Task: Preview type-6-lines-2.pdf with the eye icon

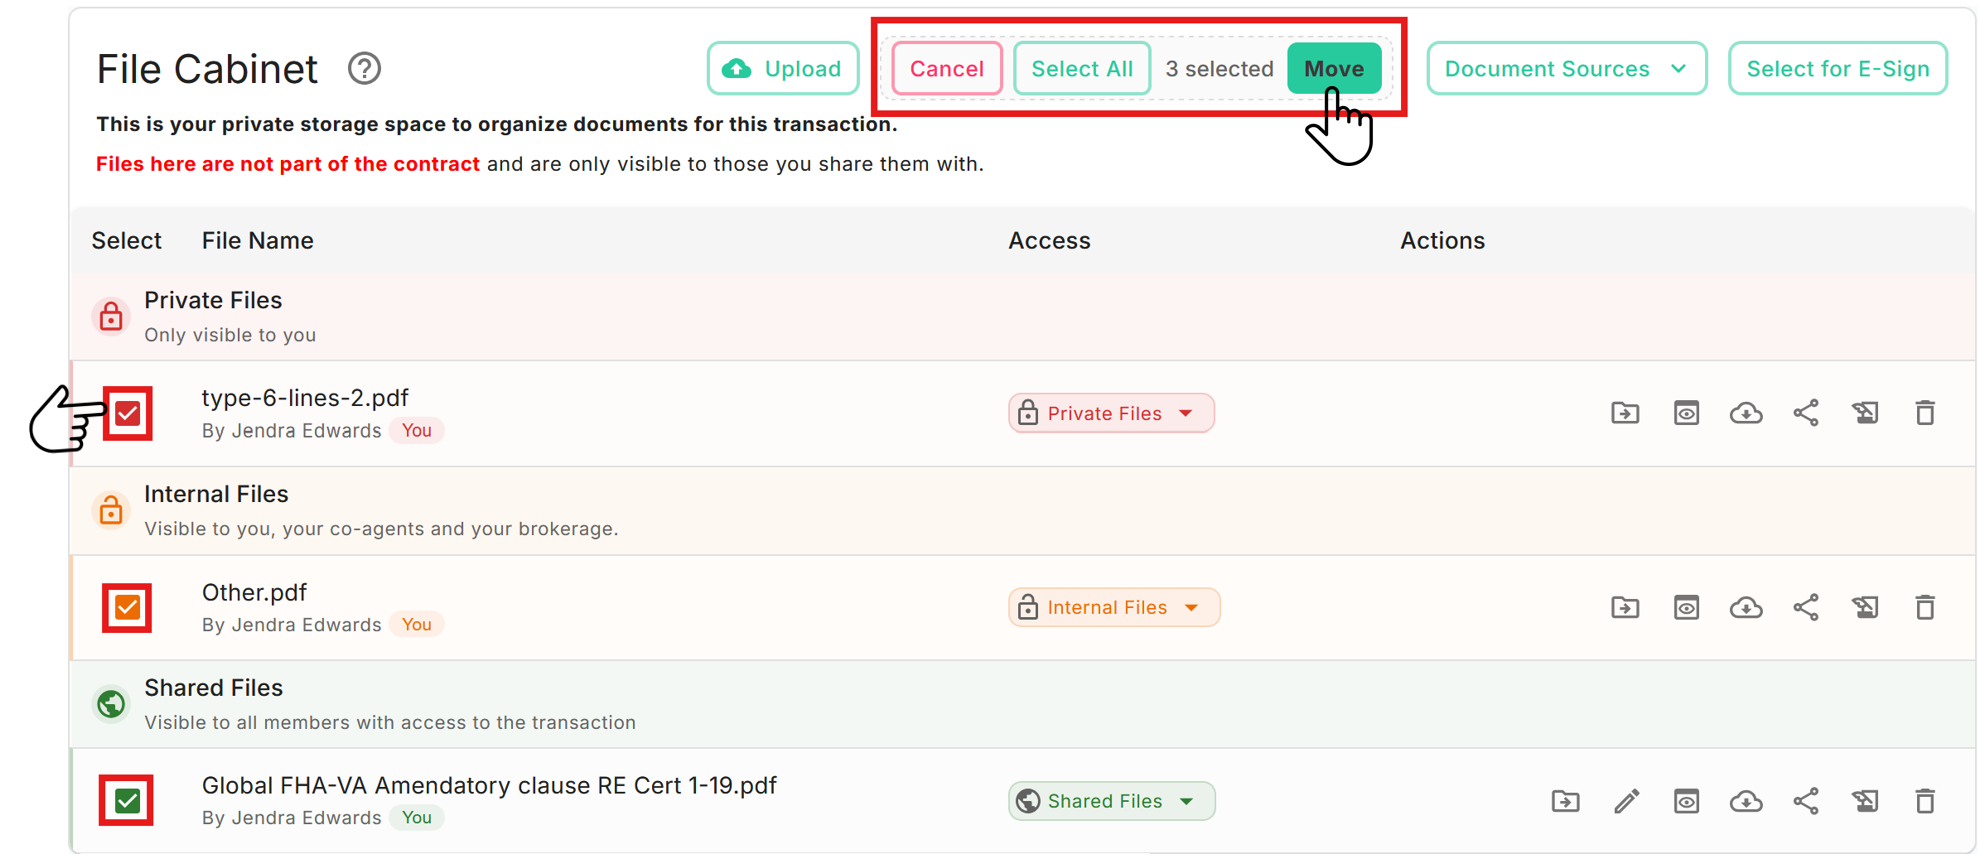Action: click(1686, 413)
